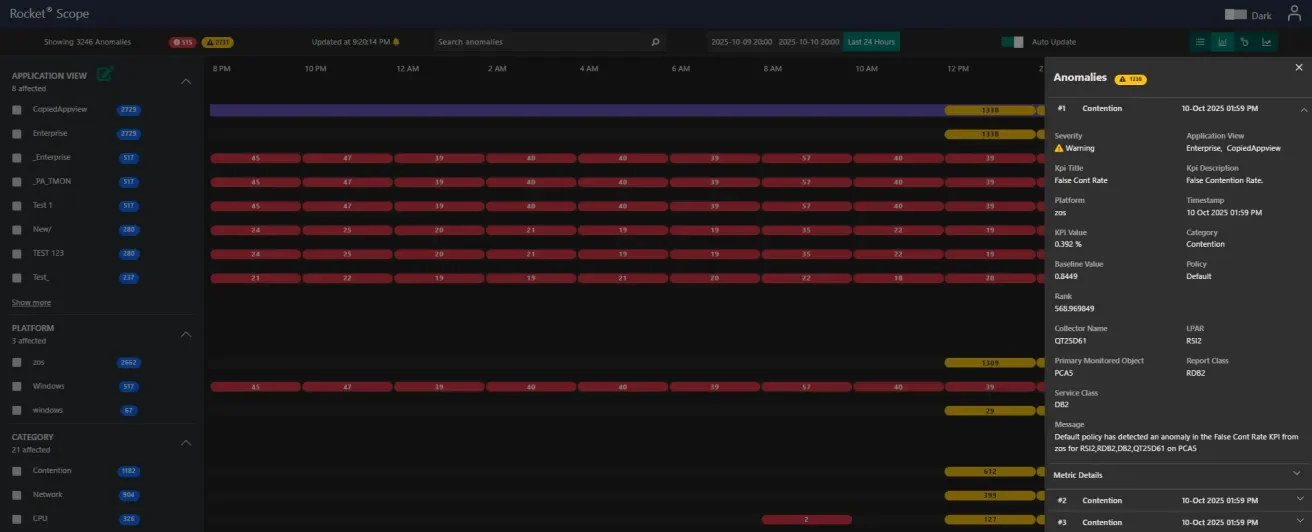Check the lowercase windows platform checkbox
This screenshot has width=1312, height=532.
17,410
